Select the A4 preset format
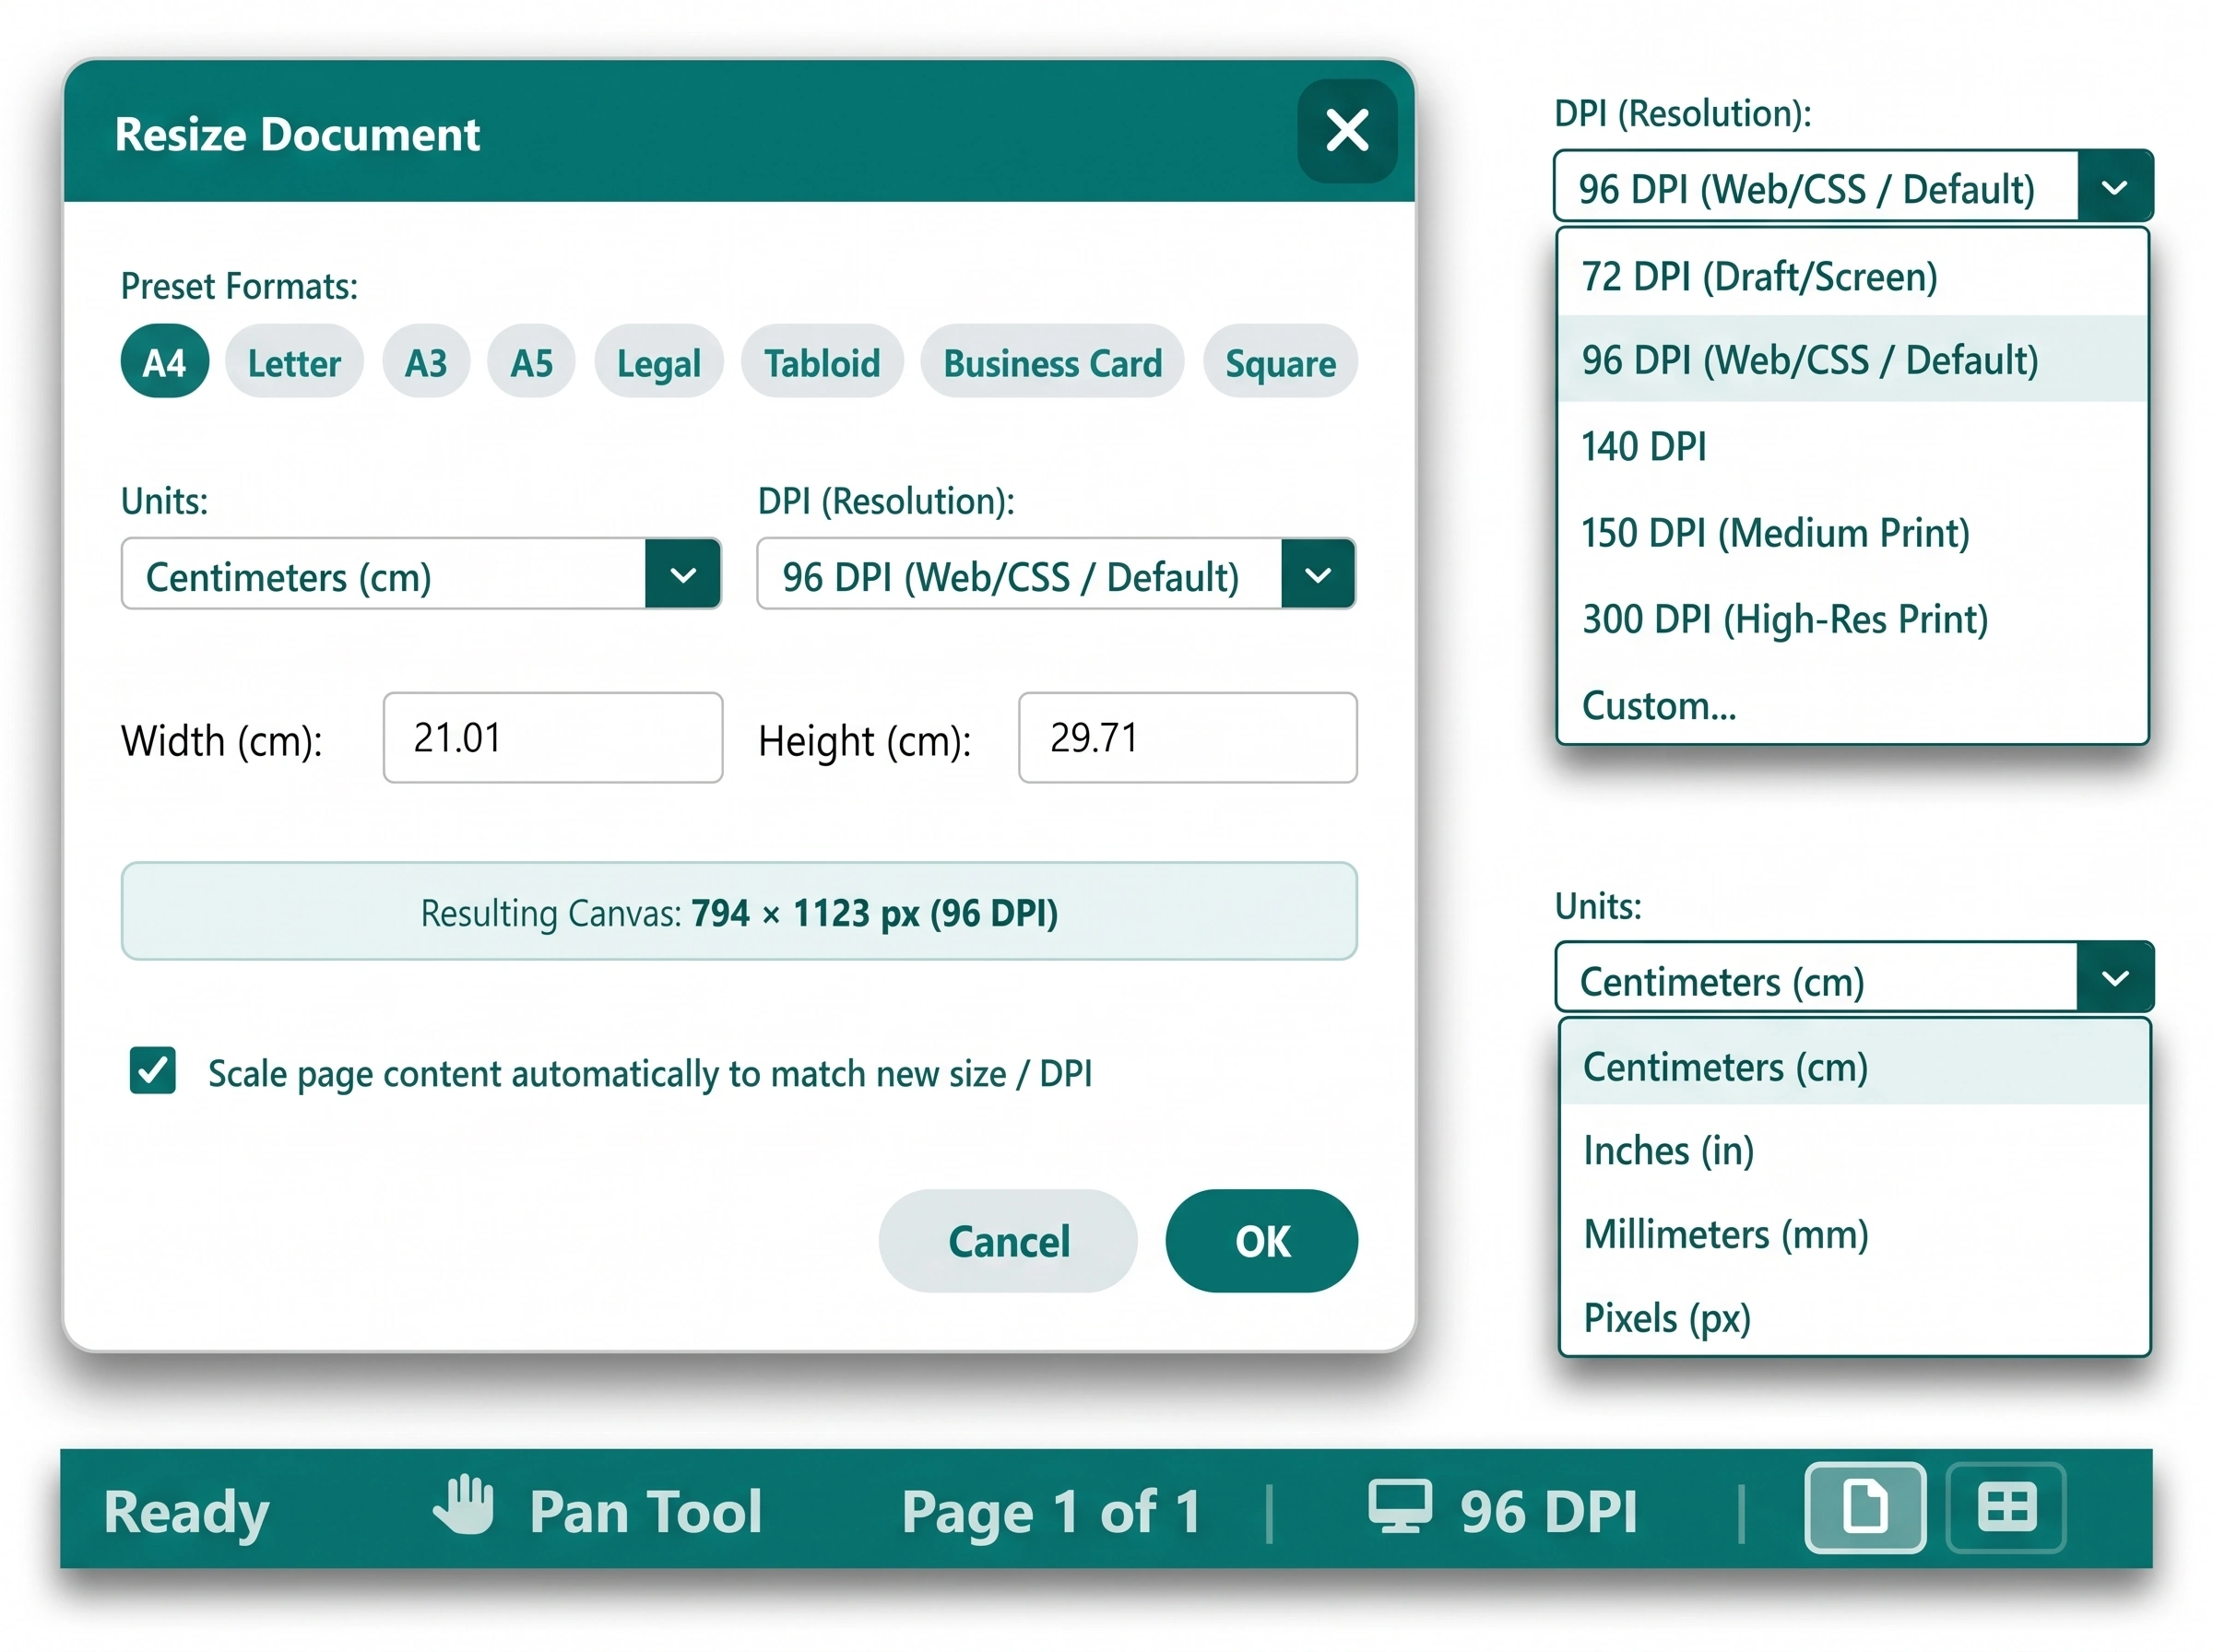 pyautogui.click(x=165, y=362)
